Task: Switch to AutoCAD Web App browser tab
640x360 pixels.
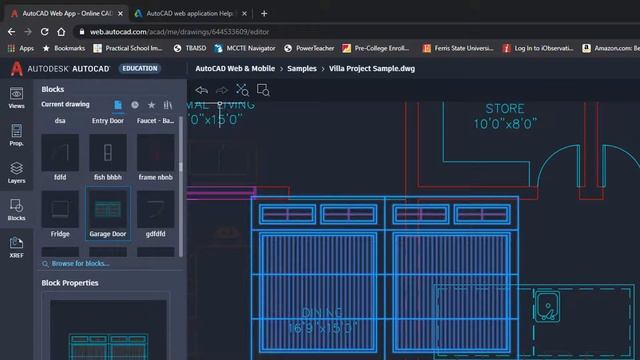Action: [x=67, y=13]
